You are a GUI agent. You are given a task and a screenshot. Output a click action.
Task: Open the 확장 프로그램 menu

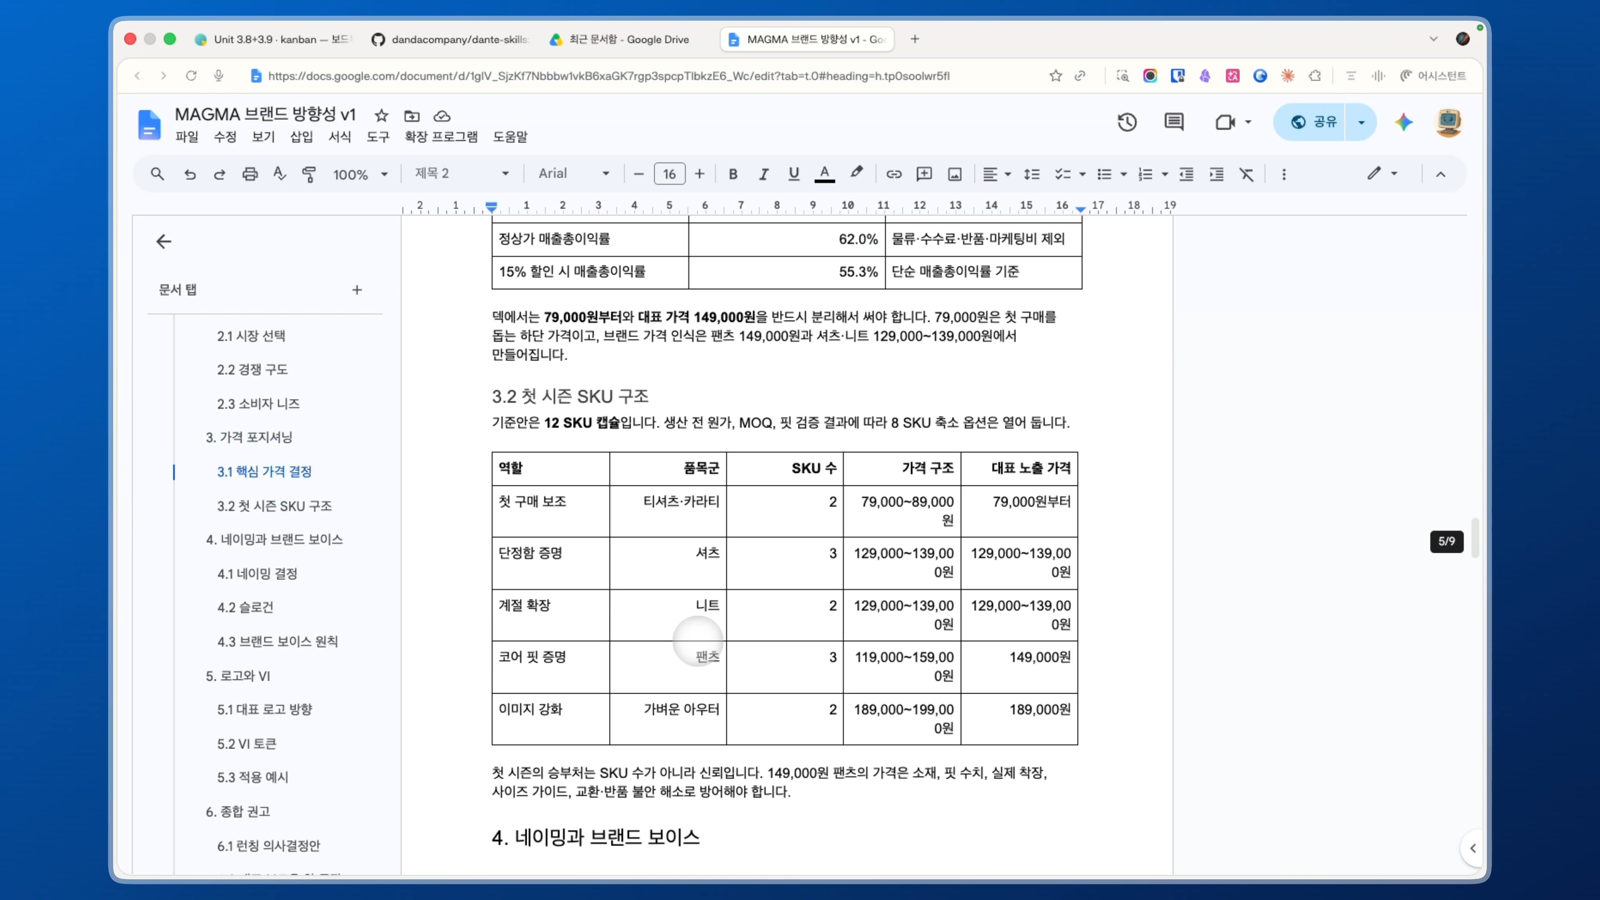pos(441,137)
